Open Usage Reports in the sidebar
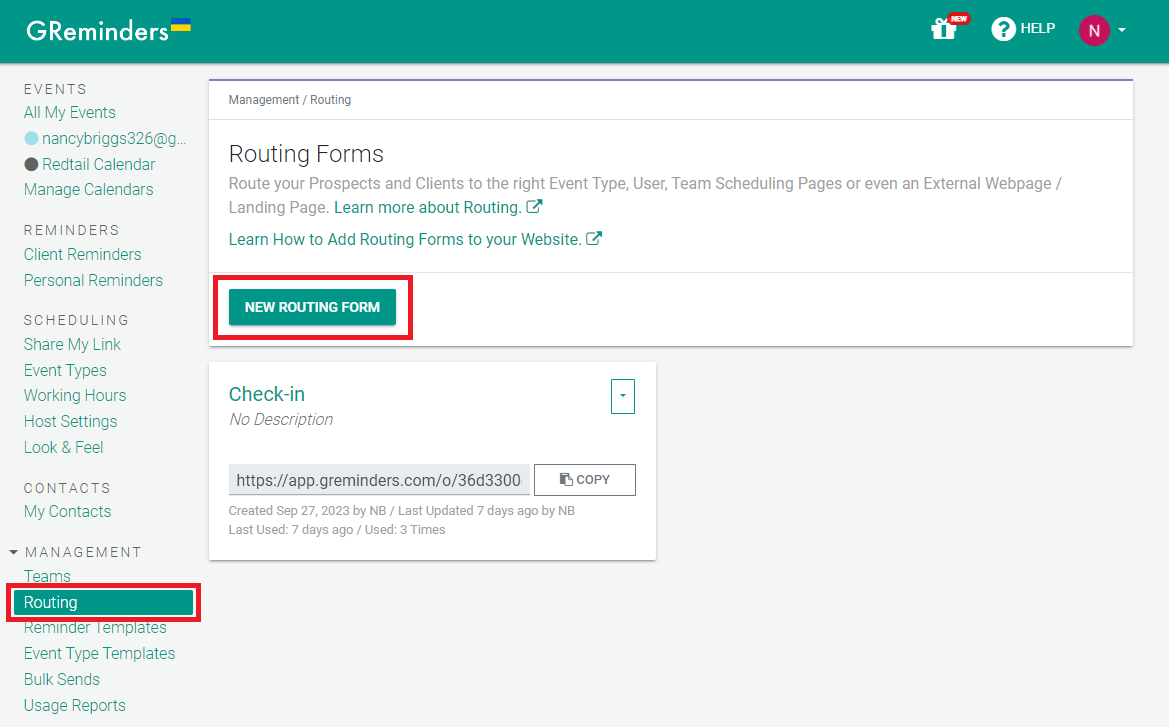1169x727 pixels. point(74,705)
